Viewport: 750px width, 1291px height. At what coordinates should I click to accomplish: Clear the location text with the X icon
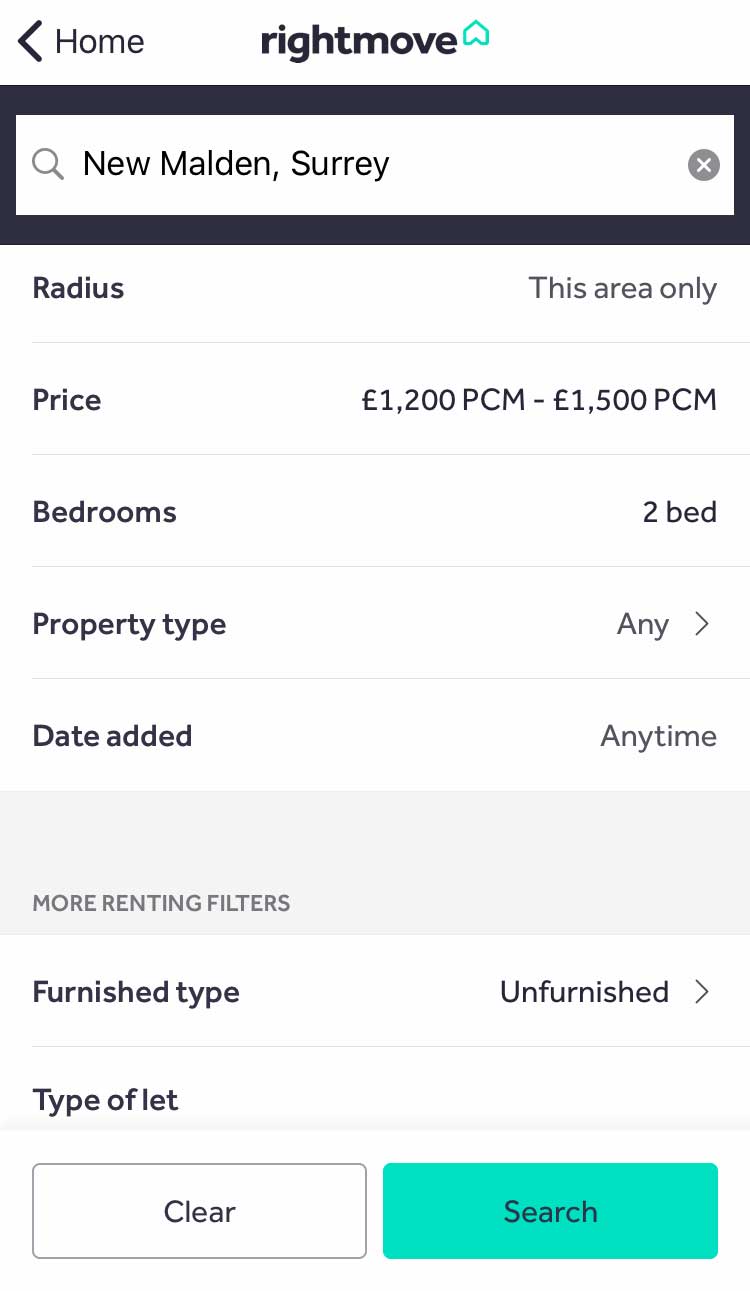(x=704, y=165)
